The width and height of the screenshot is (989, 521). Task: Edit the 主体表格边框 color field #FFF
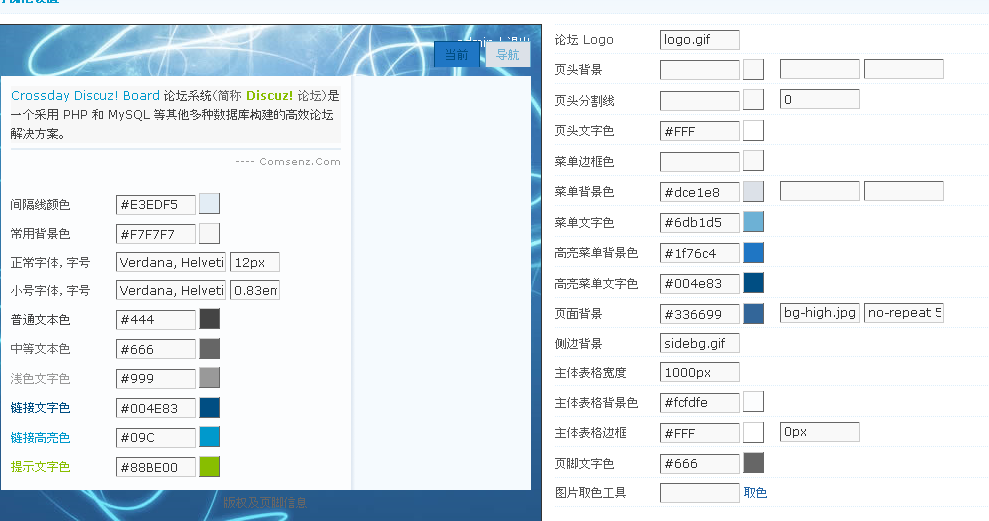point(699,433)
